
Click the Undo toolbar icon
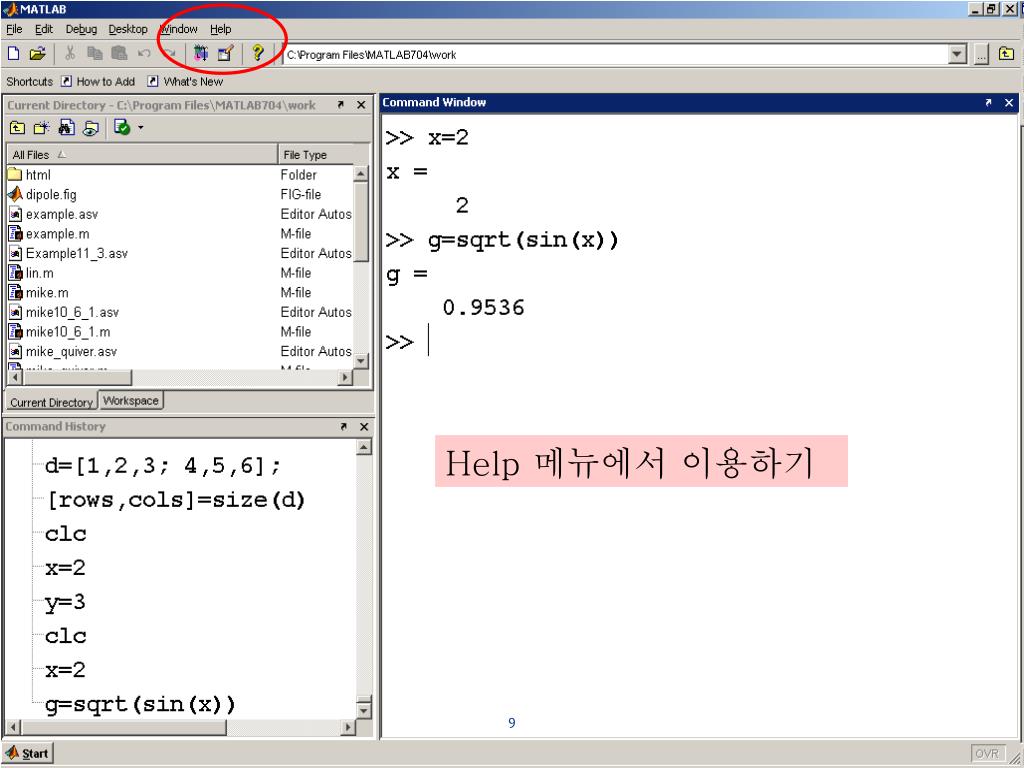pyautogui.click(x=144, y=54)
